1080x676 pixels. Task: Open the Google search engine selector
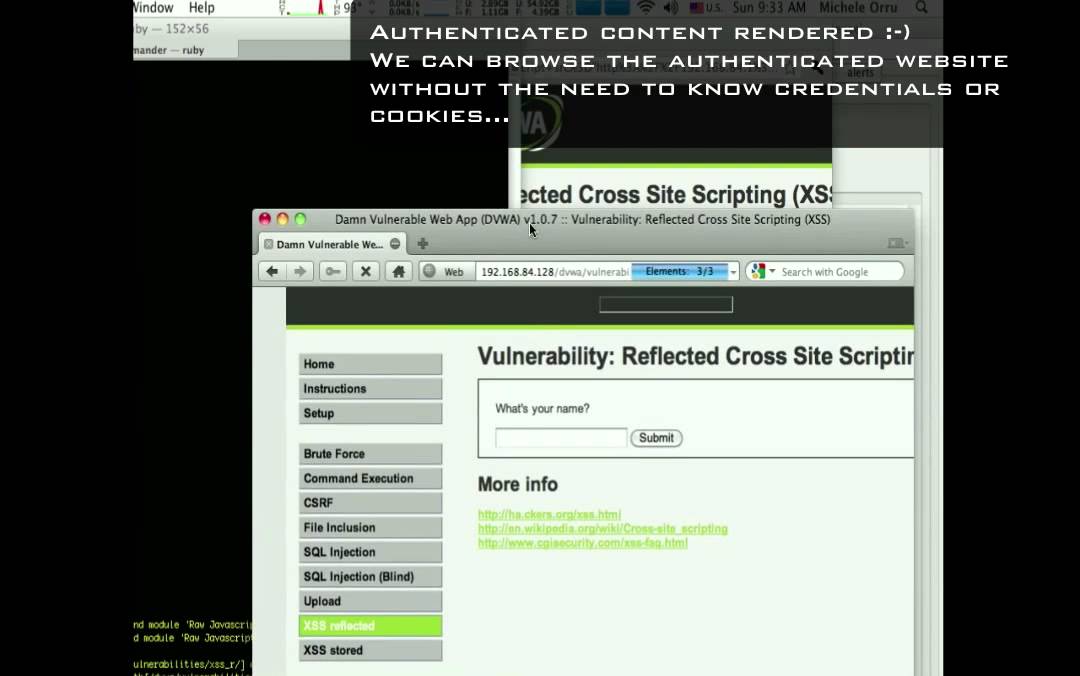(762, 272)
